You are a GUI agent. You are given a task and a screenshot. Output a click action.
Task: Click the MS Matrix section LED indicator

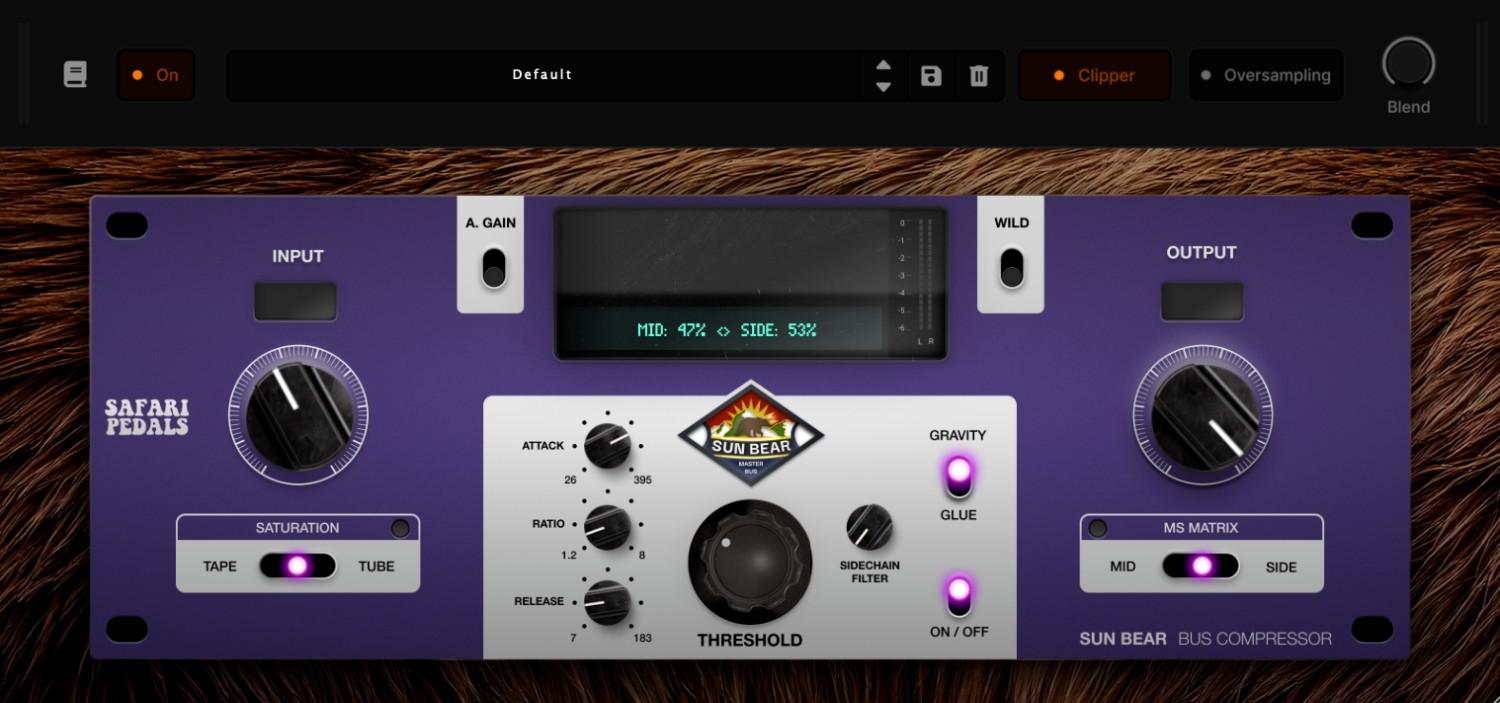click(x=1098, y=528)
